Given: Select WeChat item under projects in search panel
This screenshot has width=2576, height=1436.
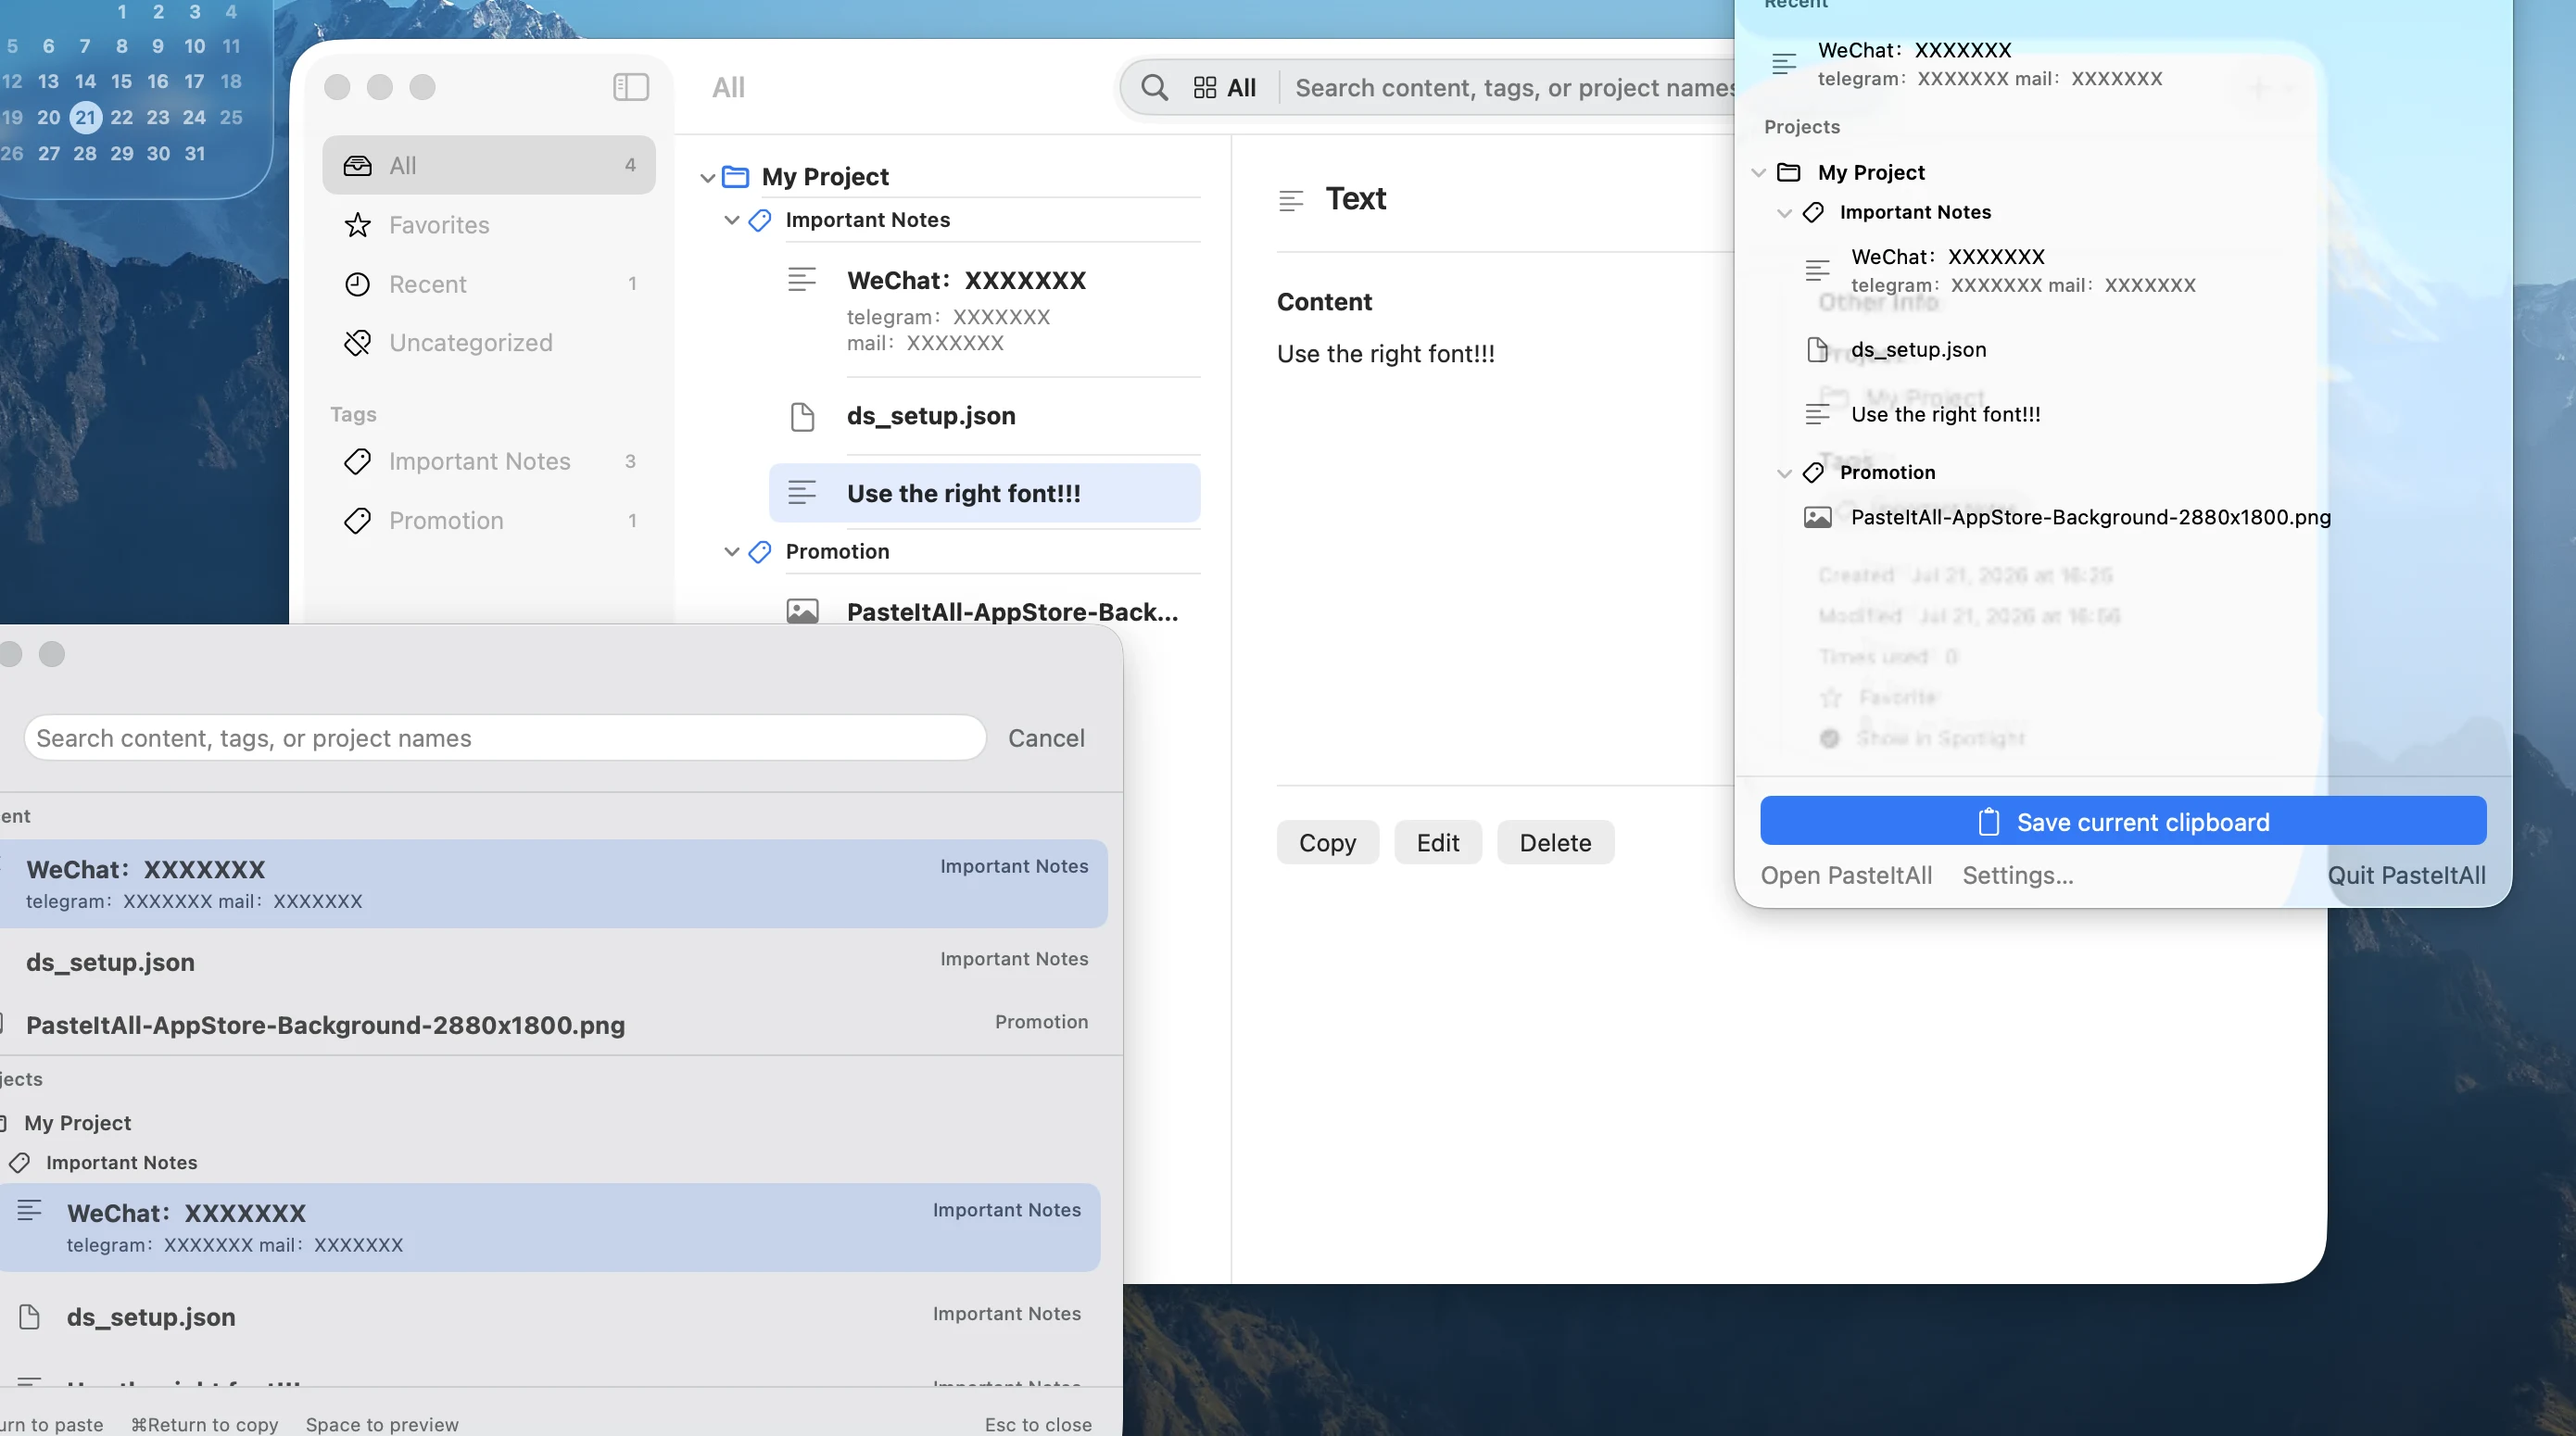Looking at the screenshot, I should 550,1227.
